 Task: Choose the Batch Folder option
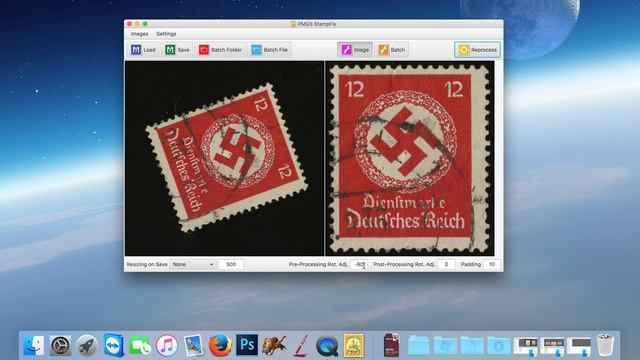(220, 50)
